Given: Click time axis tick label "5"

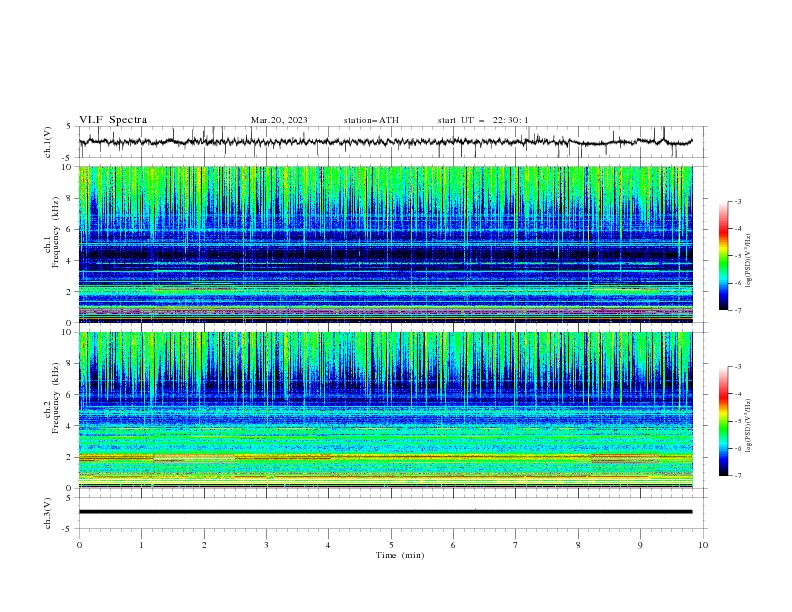Looking at the screenshot, I should point(391,545).
